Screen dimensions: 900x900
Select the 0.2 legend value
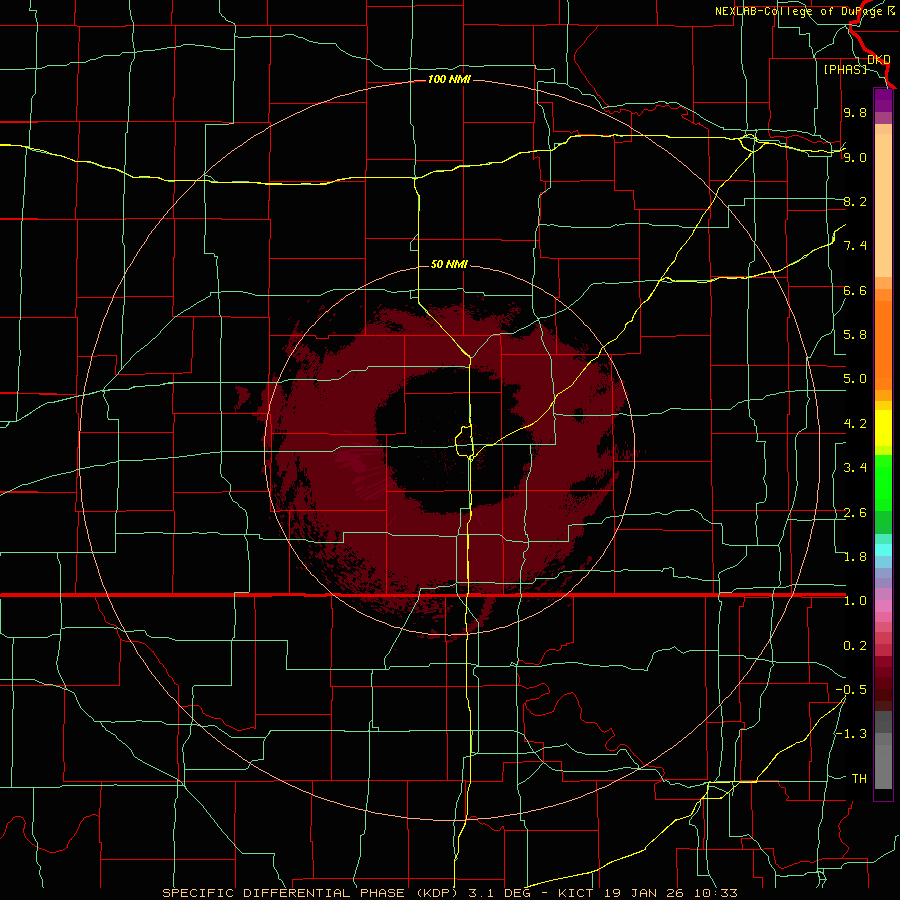tap(855, 646)
